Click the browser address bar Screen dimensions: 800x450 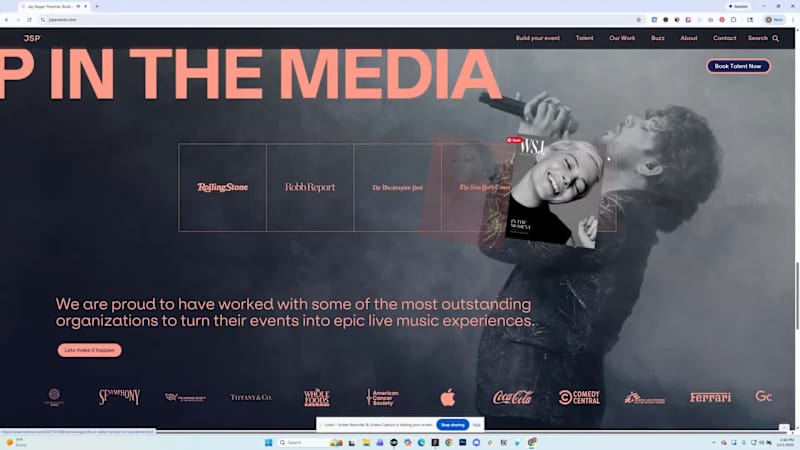coord(337,19)
